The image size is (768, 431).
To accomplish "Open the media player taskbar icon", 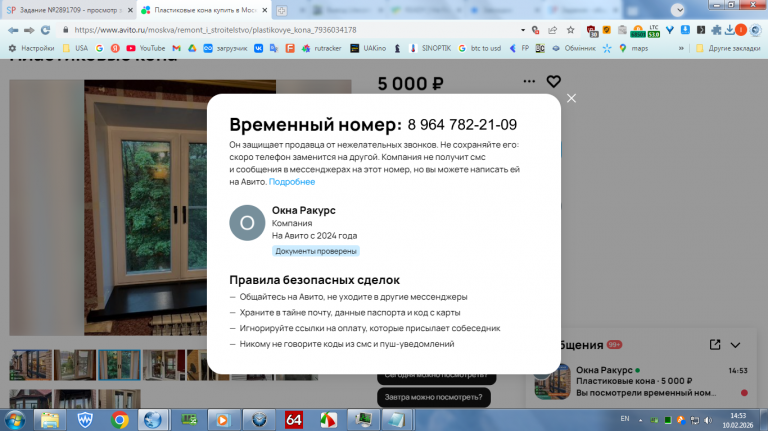I will pos(223,420).
